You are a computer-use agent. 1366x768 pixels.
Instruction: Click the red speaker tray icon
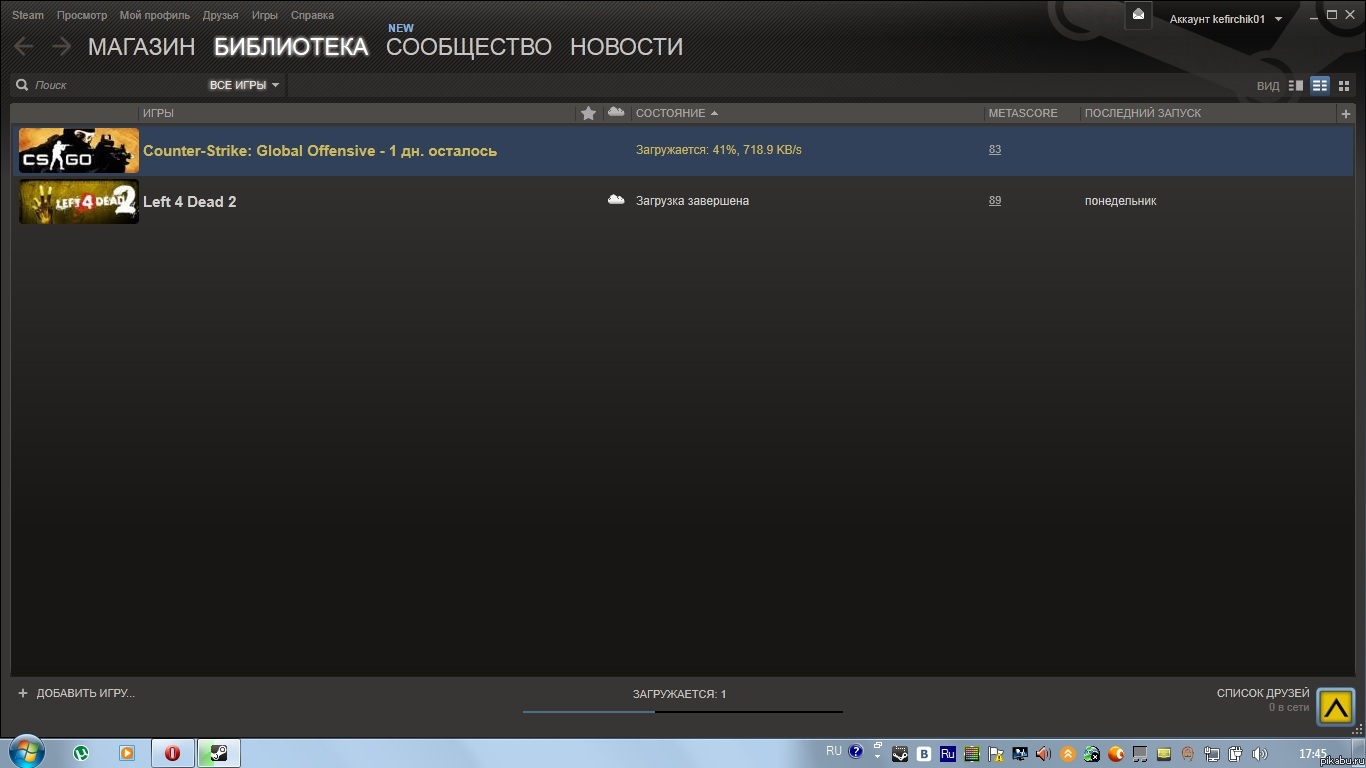(x=1044, y=754)
